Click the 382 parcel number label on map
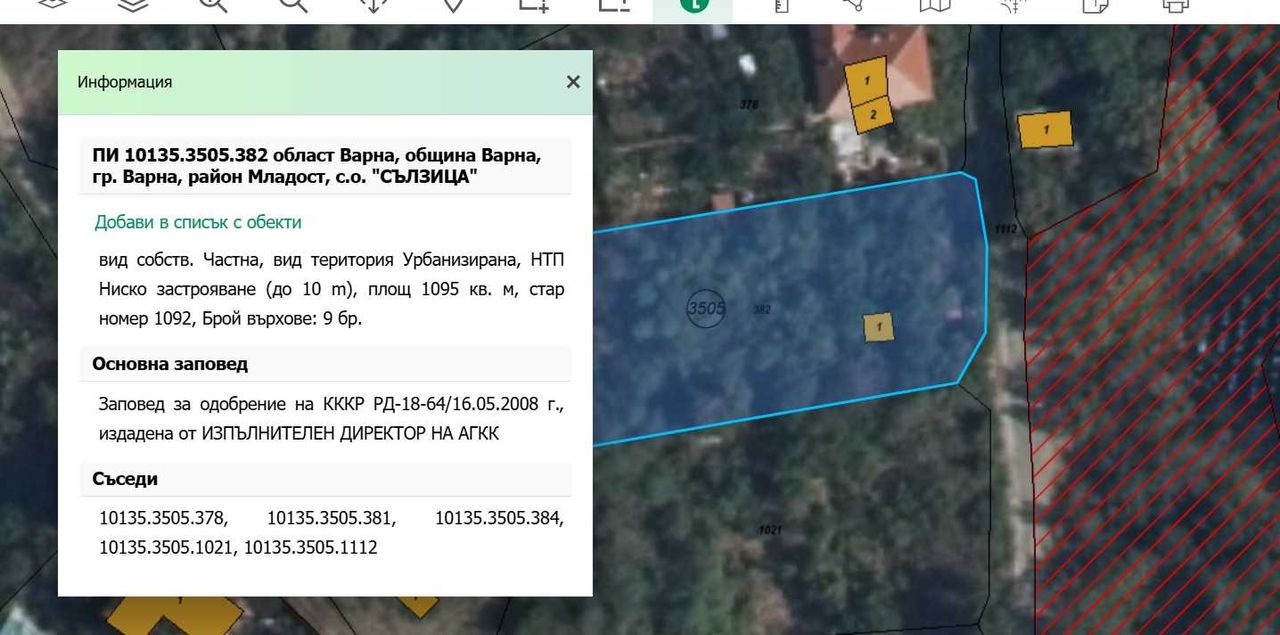 click(762, 310)
